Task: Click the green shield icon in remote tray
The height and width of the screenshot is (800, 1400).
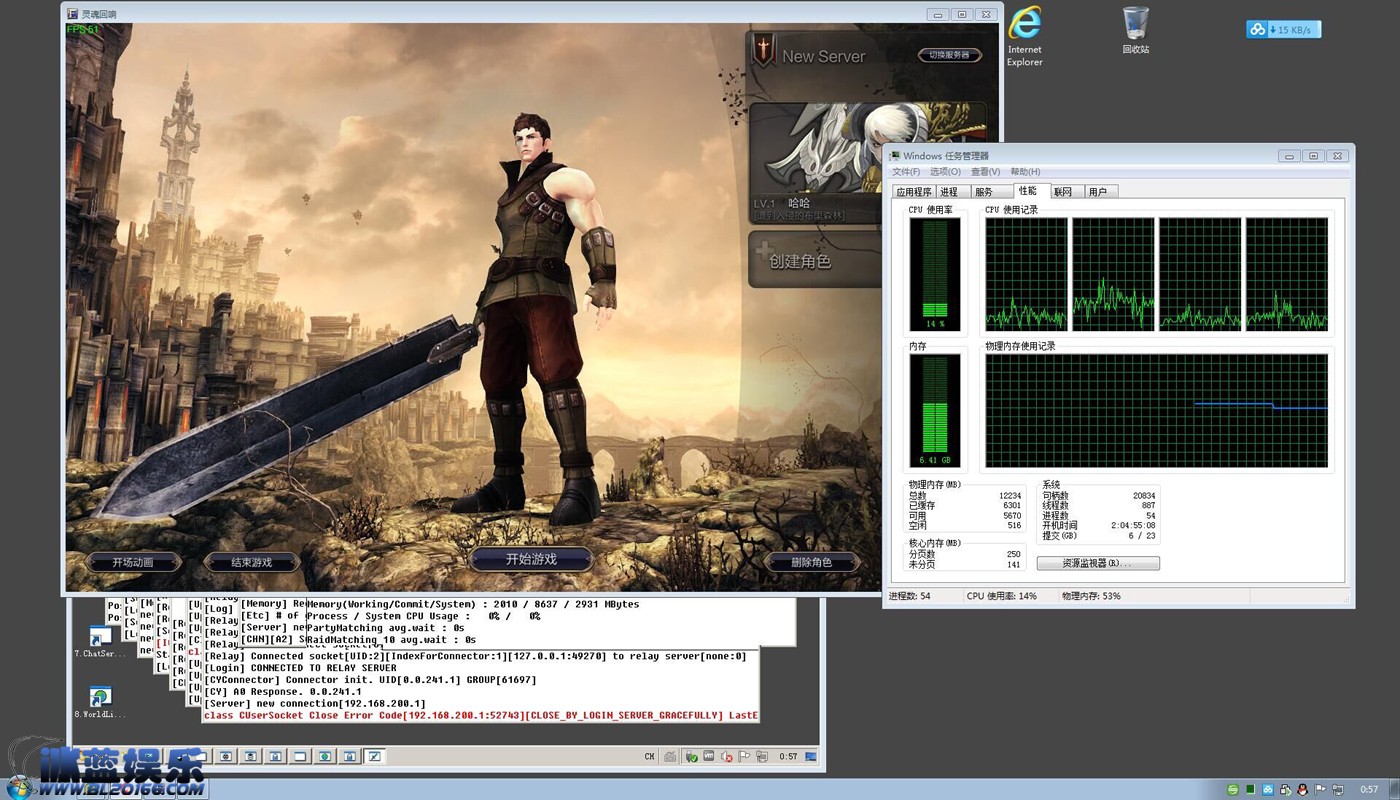Action: [x=692, y=756]
